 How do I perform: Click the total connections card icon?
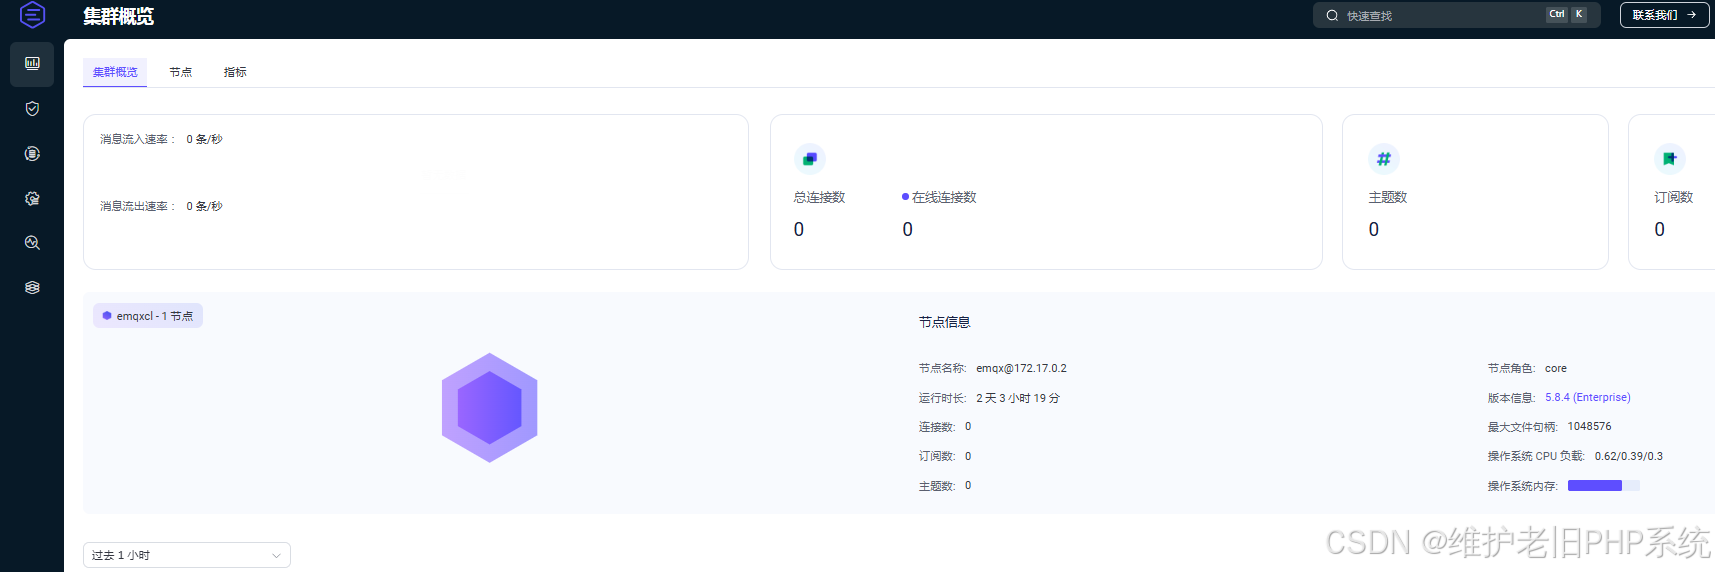click(810, 158)
